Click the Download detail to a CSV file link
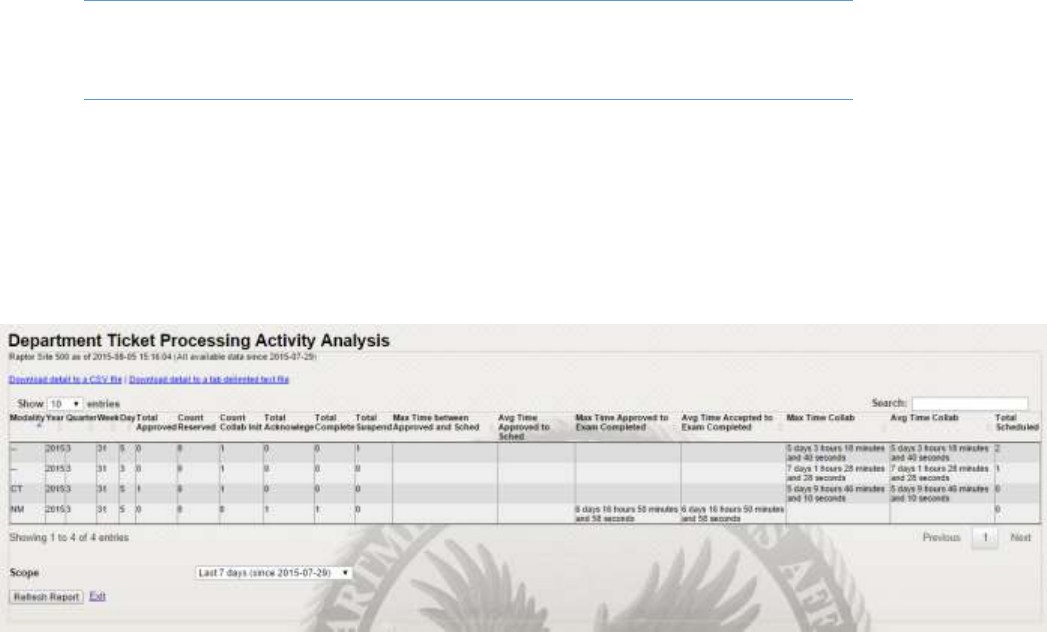Screen dimensions: 1047x632 [x=65, y=379]
